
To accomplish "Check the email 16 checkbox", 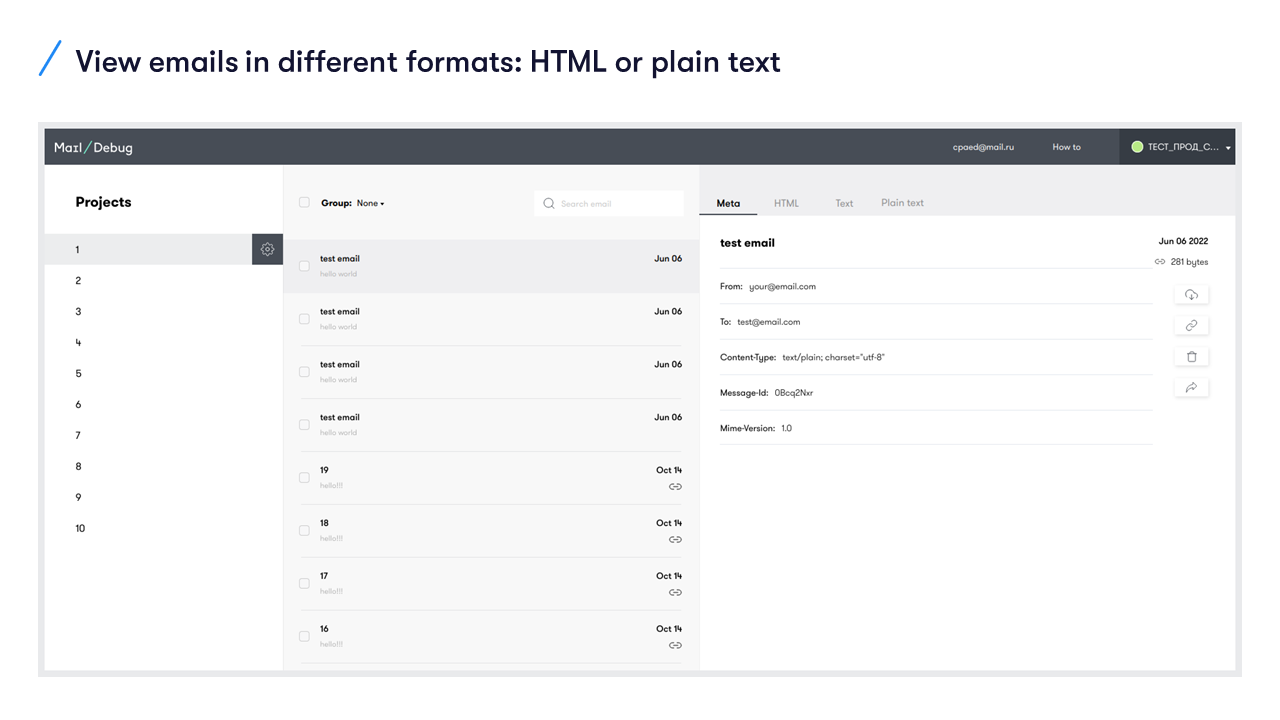I will (x=304, y=636).
